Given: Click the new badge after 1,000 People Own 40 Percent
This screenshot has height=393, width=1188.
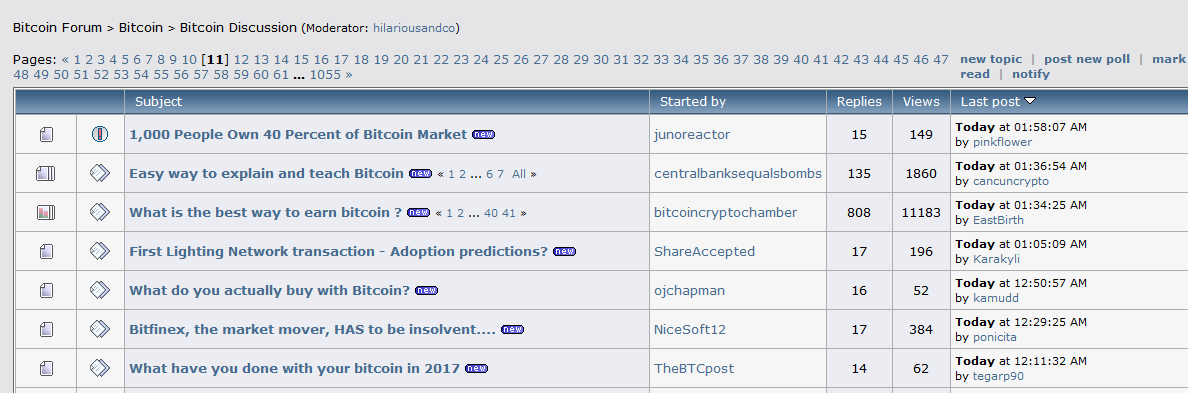Looking at the screenshot, I should [x=483, y=135].
